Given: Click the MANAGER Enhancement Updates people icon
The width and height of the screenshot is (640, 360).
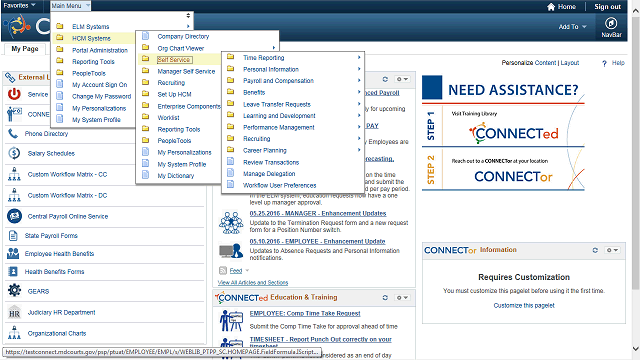Looking at the screenshot, I should coord(231,222).
